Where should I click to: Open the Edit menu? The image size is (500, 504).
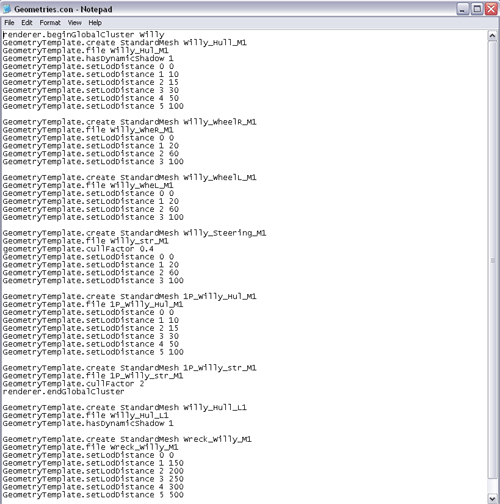tap(27, 23)
